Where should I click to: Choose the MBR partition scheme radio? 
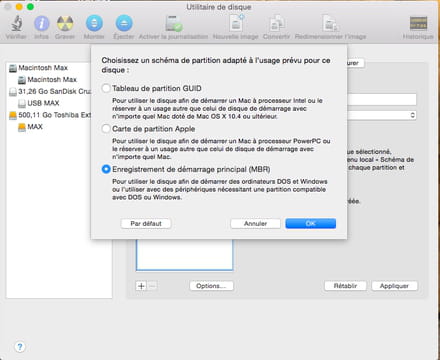(x=106, y=169)
